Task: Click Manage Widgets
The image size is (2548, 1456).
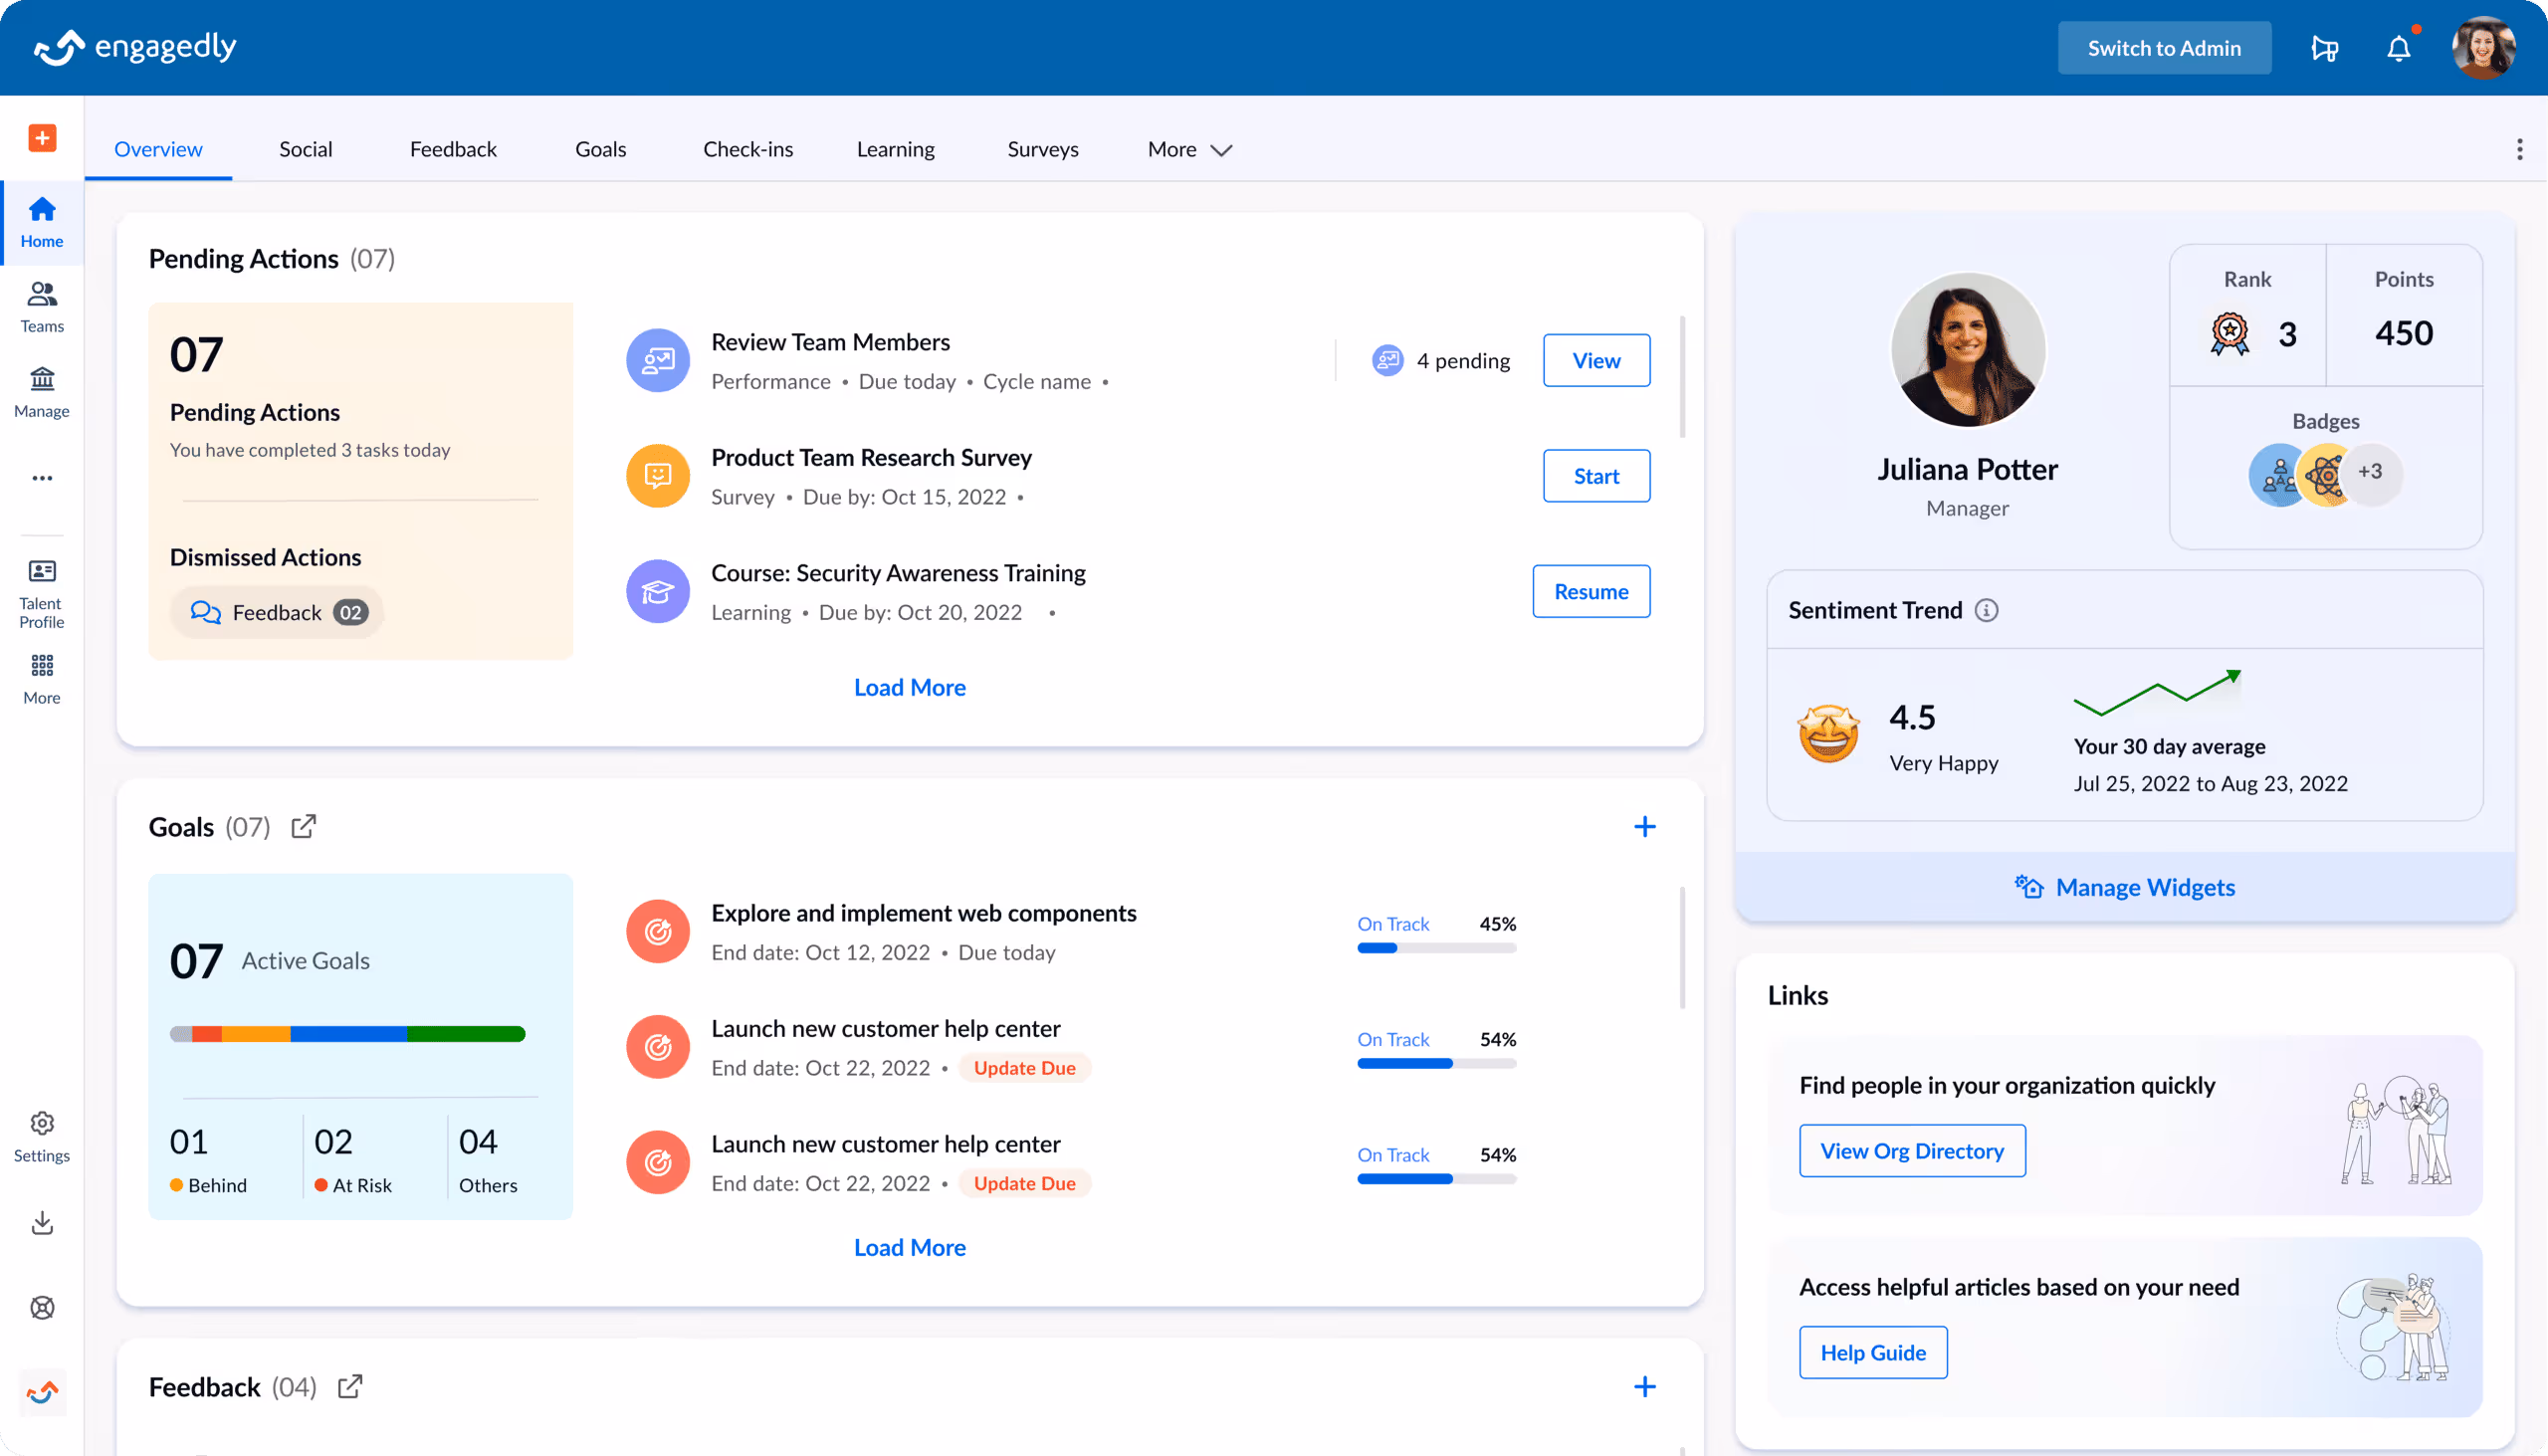Action: (x=2125, y=887)
